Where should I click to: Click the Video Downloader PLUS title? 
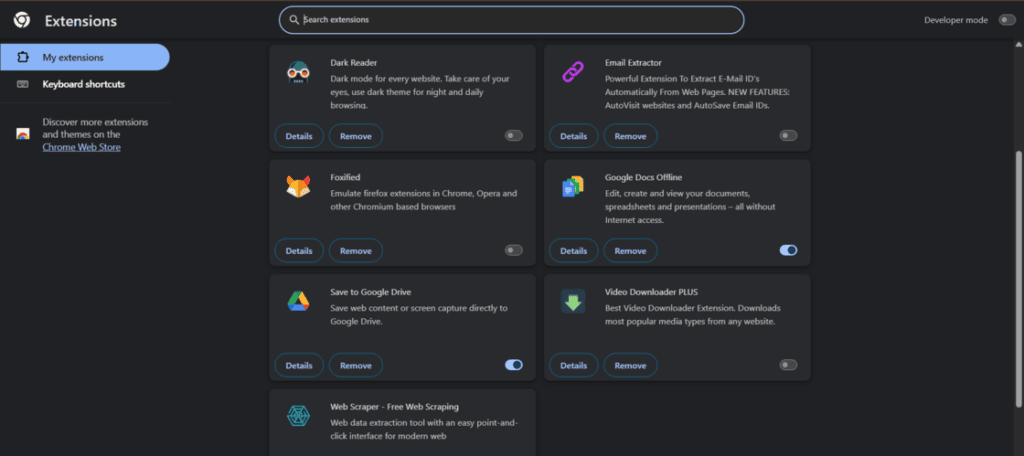point(652,292)
